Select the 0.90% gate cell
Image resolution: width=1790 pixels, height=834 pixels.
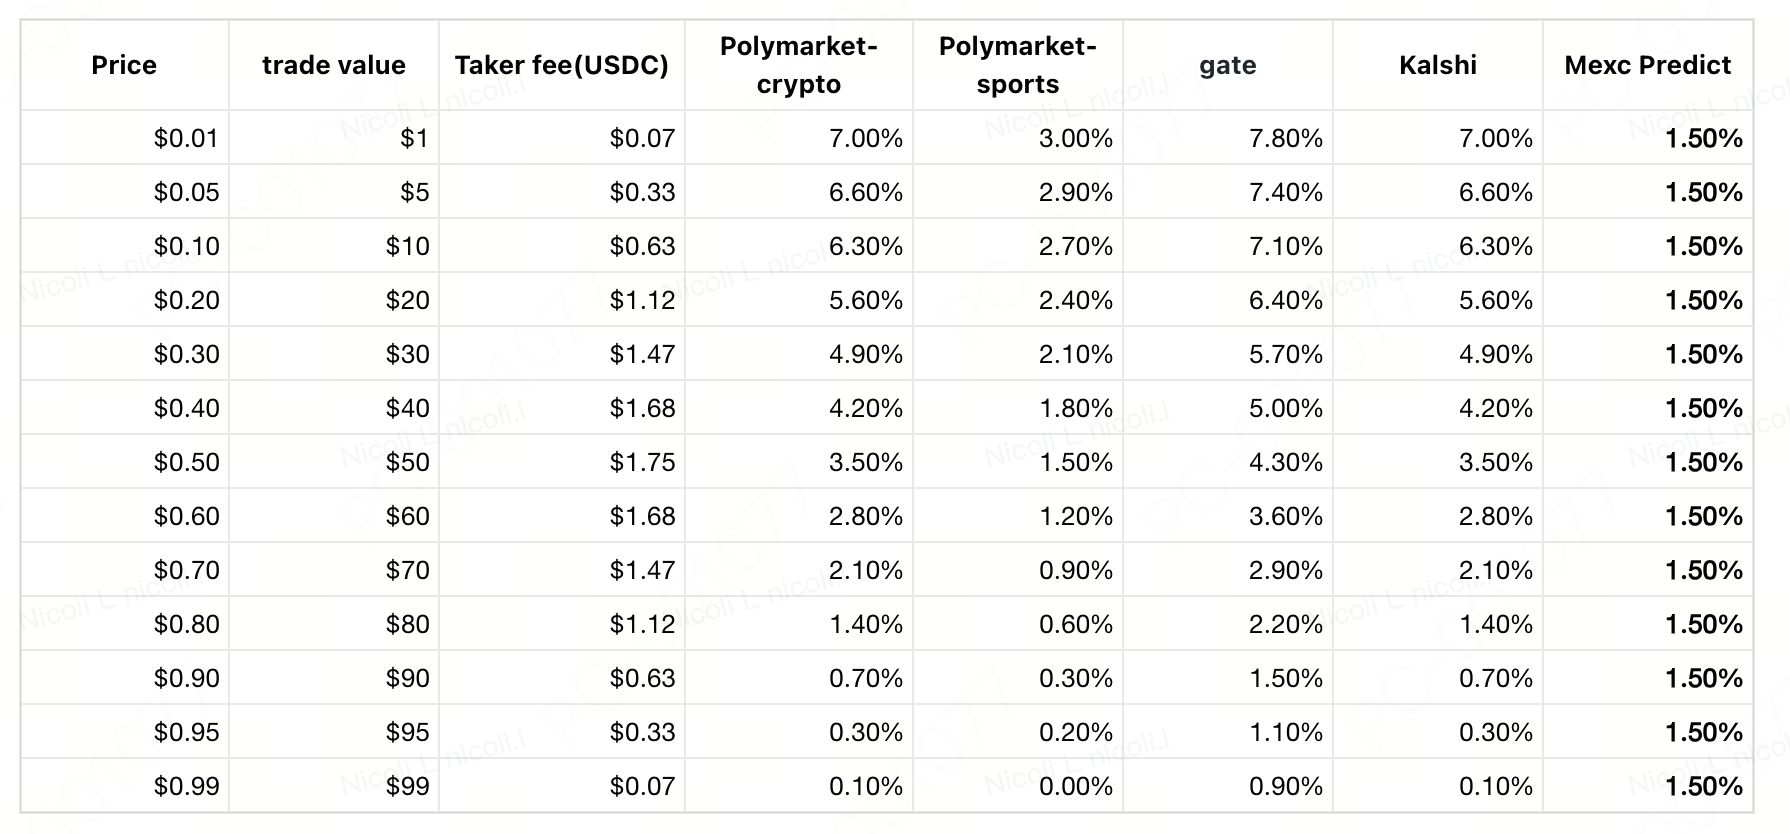point(1228,786)
